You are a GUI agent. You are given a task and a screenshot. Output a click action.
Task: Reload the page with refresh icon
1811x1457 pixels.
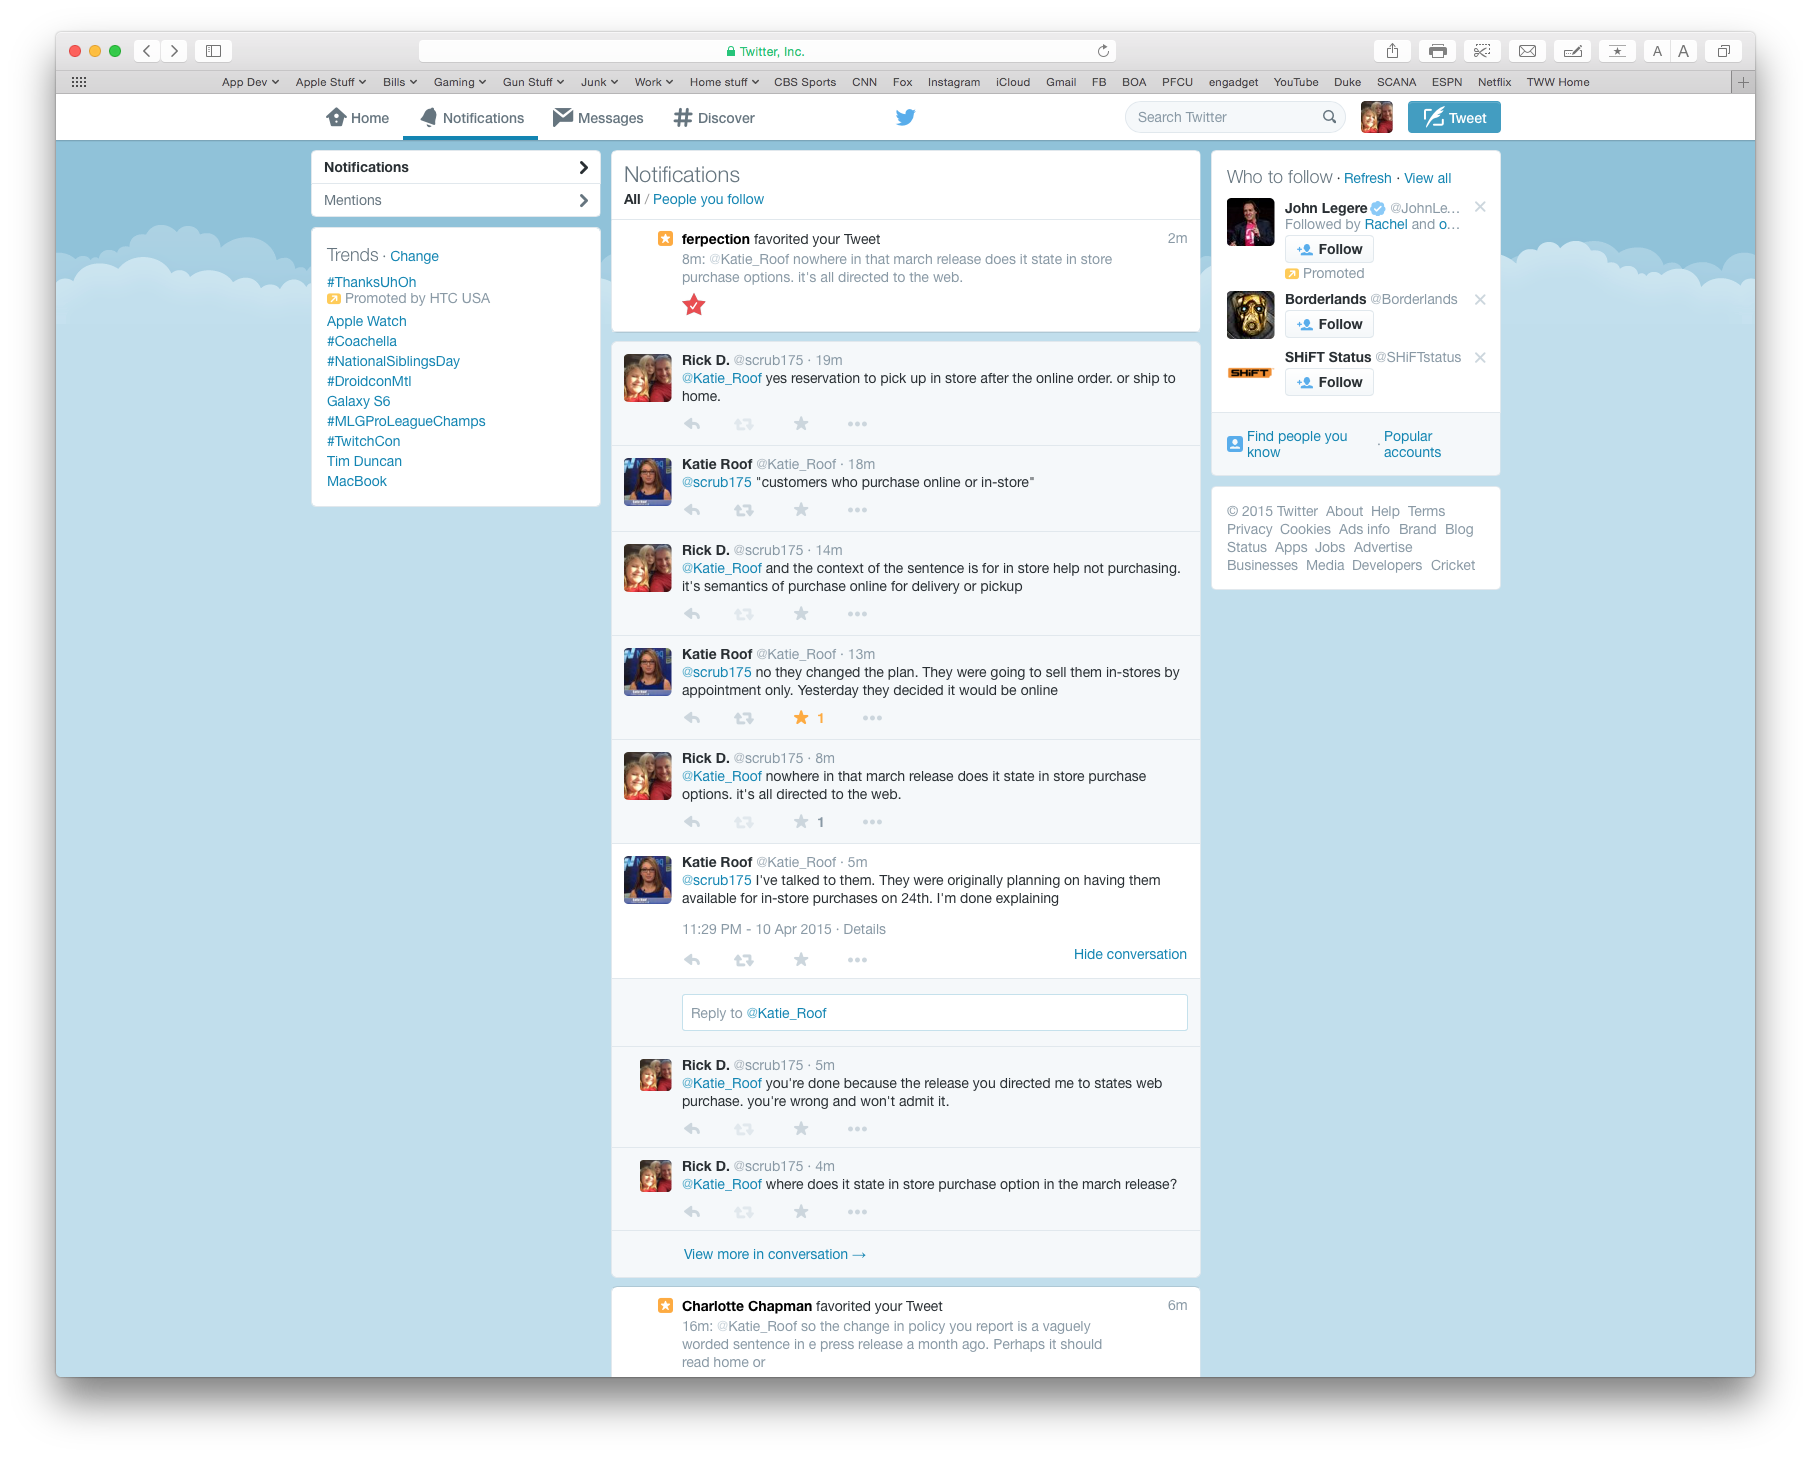pyautogui.click(x=1103, y=51)
